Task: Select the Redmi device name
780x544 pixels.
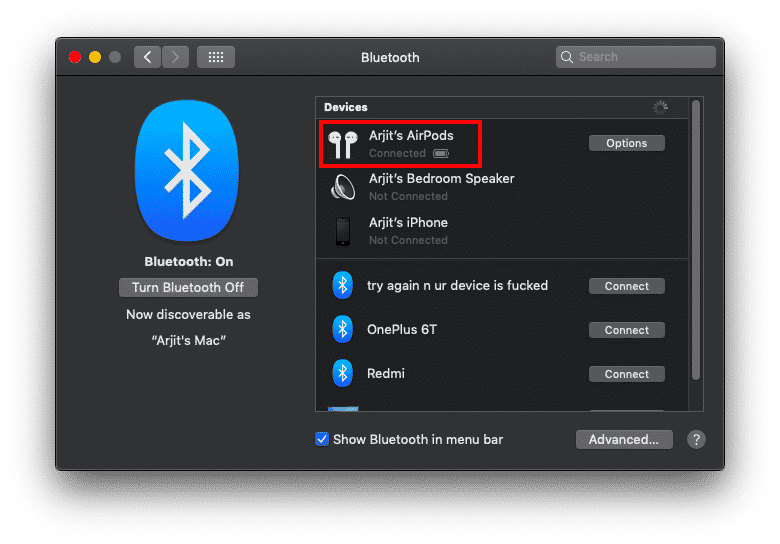Action: 386,373
